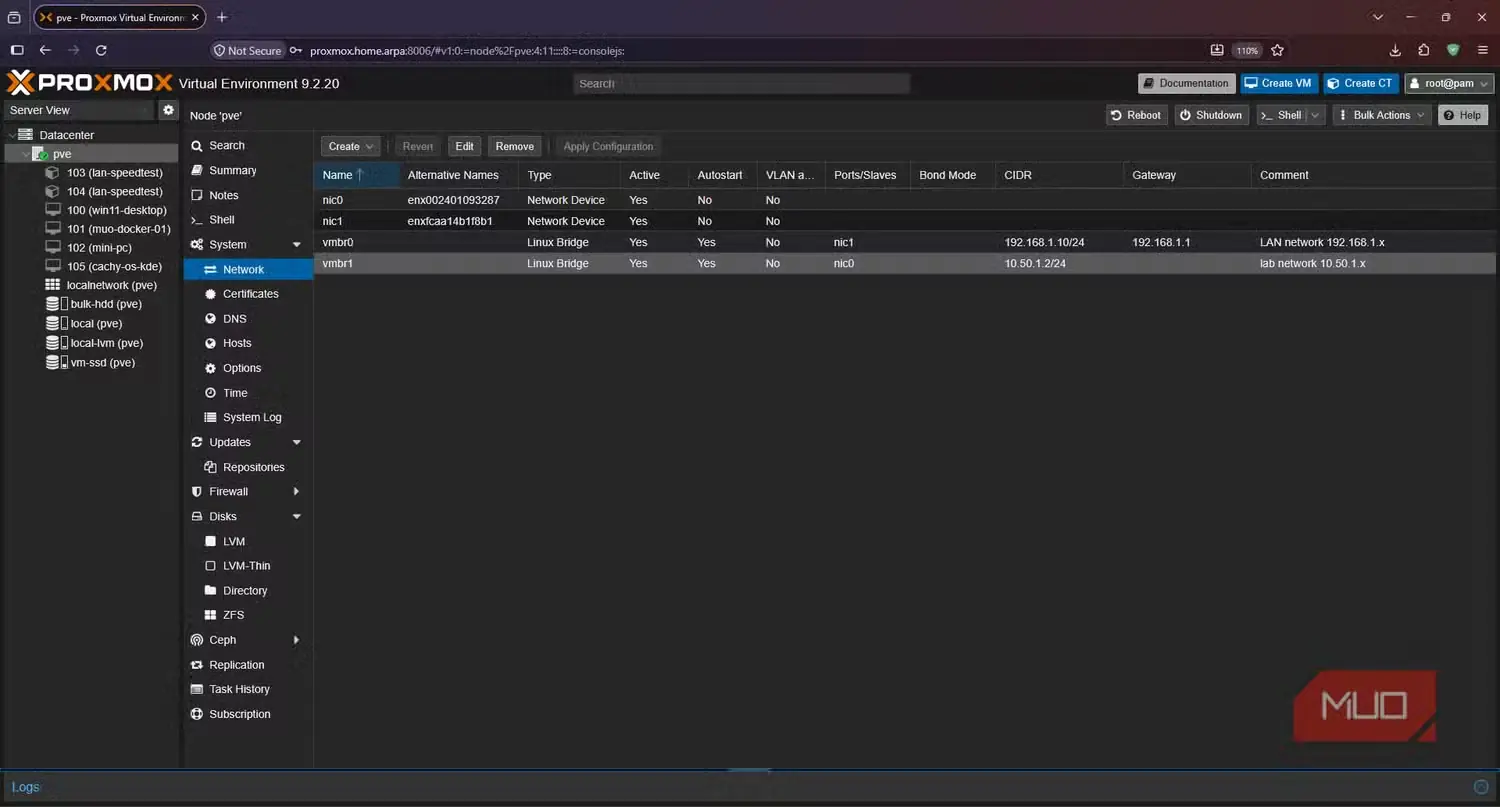Open the Logs panel expand icon
Viewport: 1500px width, 807px height.
pos(1481,787)
